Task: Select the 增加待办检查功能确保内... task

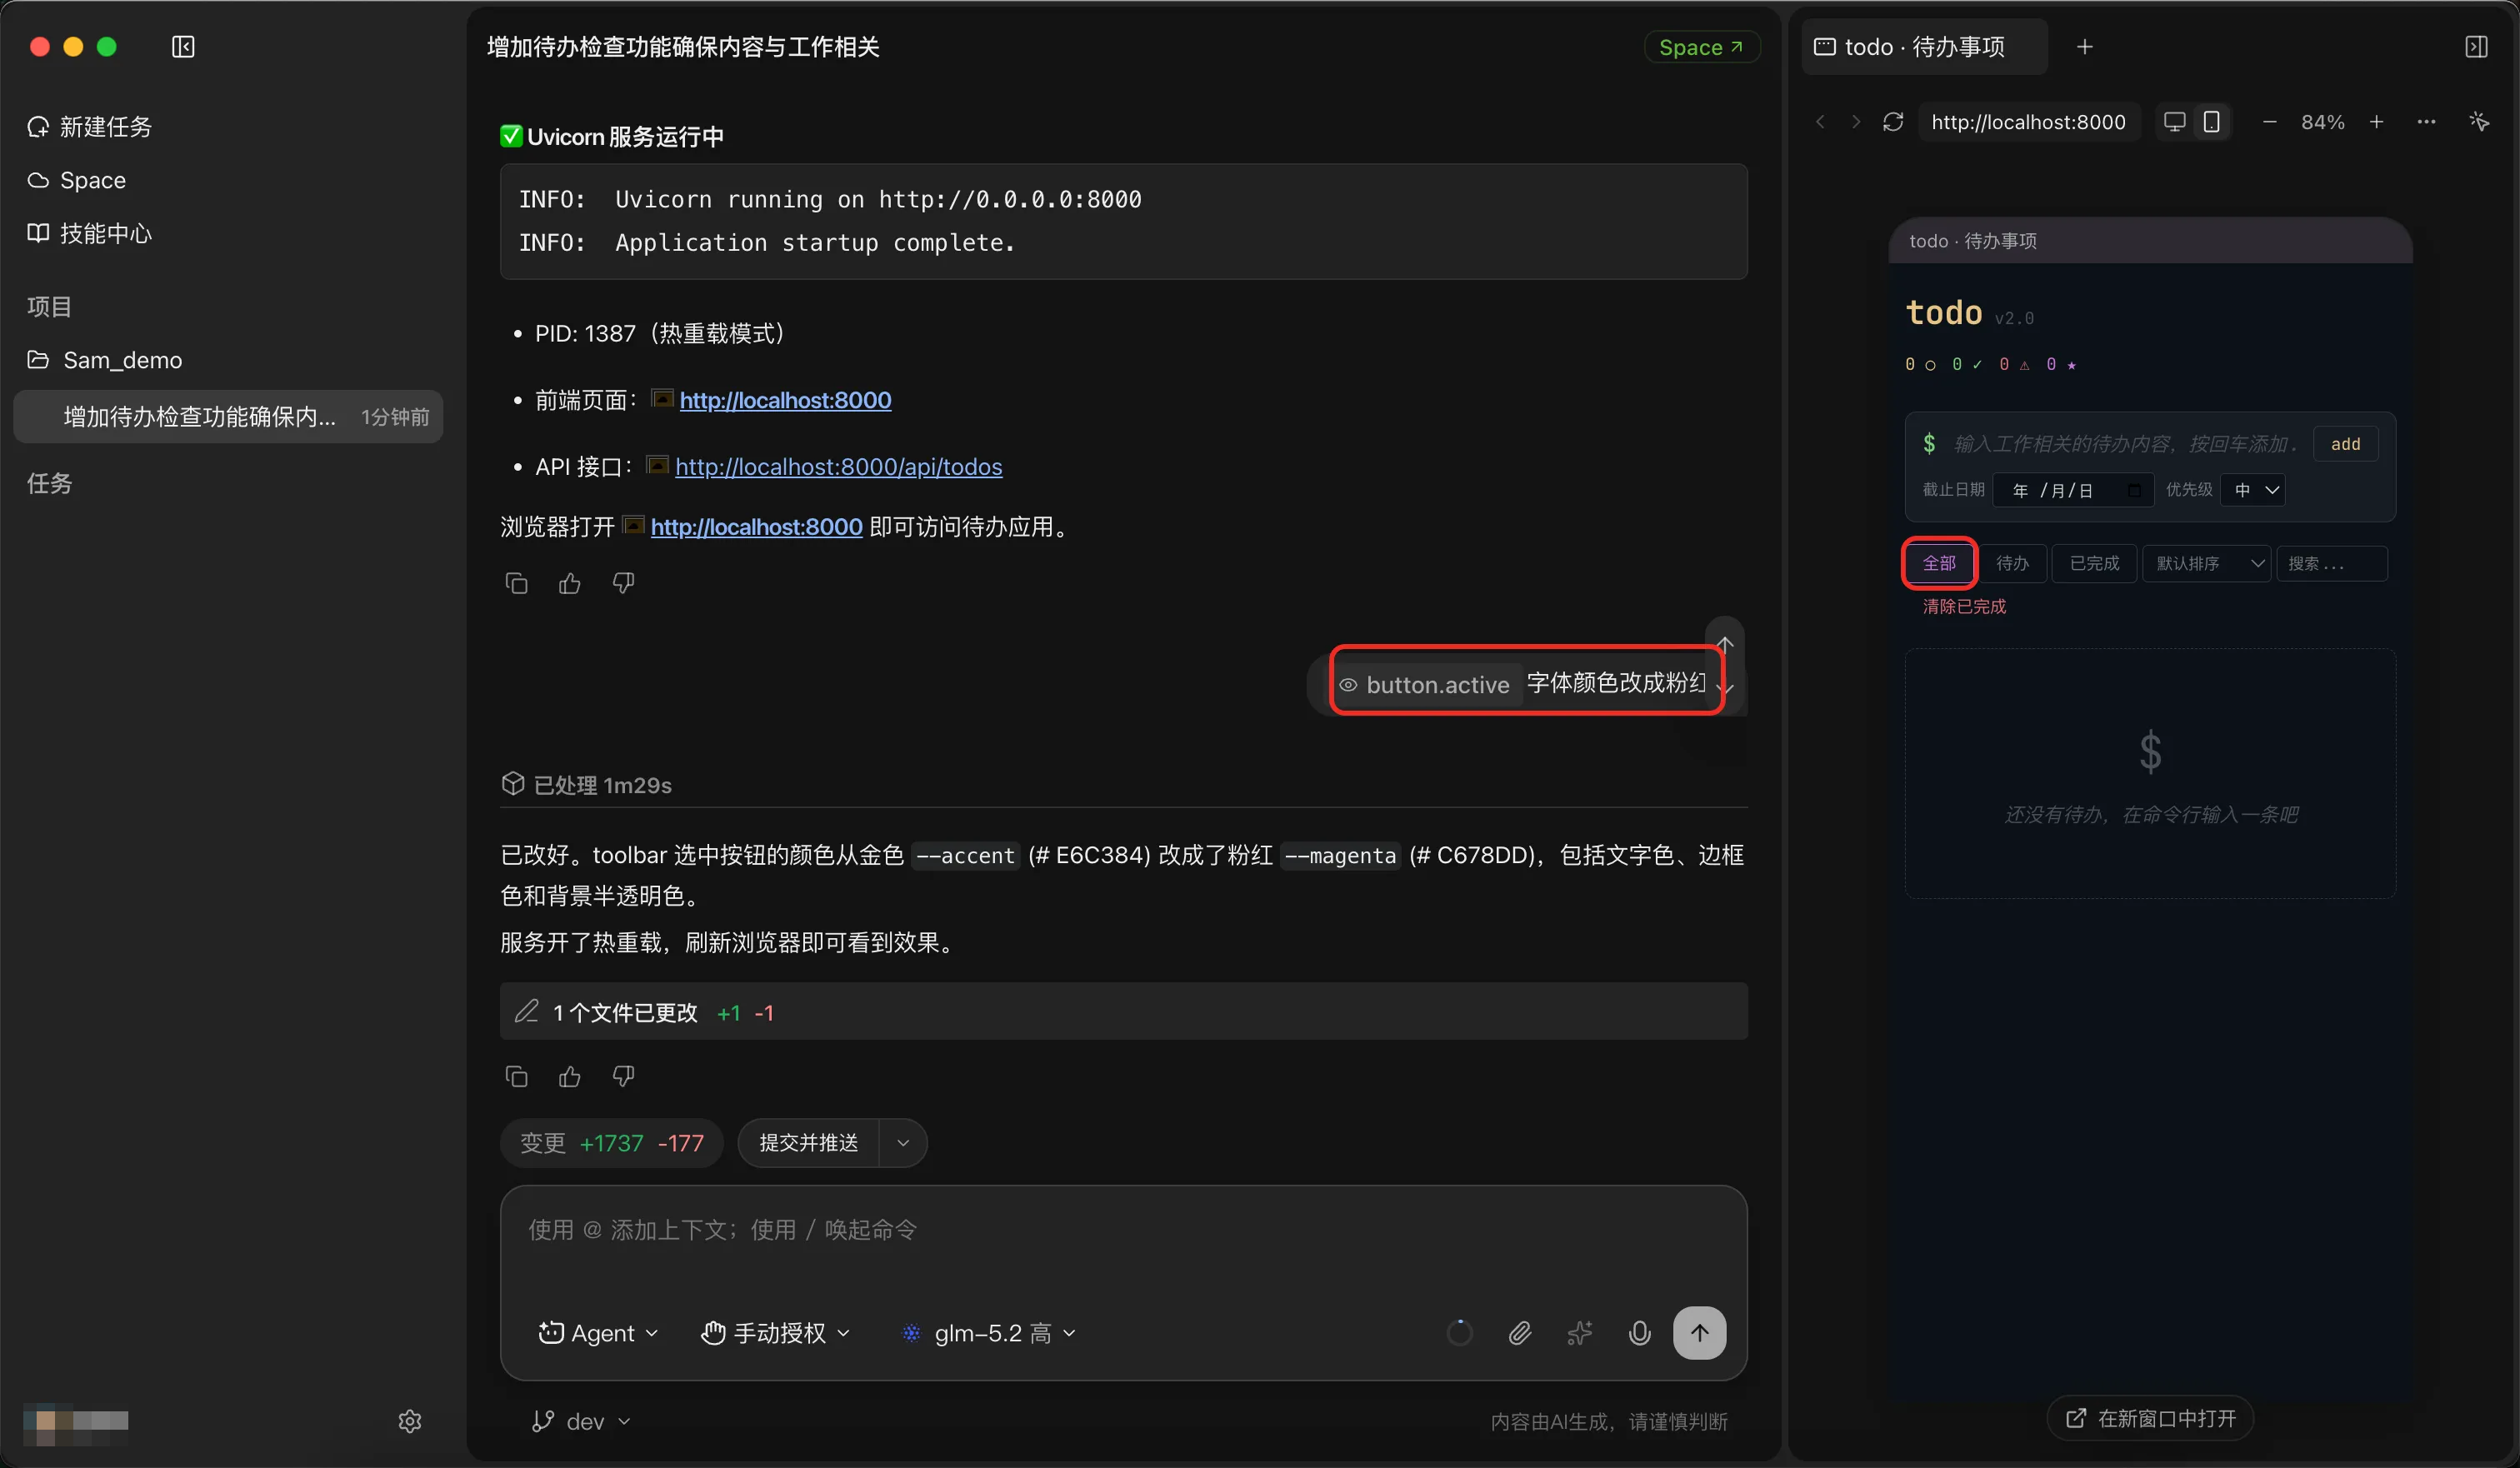Action: point(228,416)
